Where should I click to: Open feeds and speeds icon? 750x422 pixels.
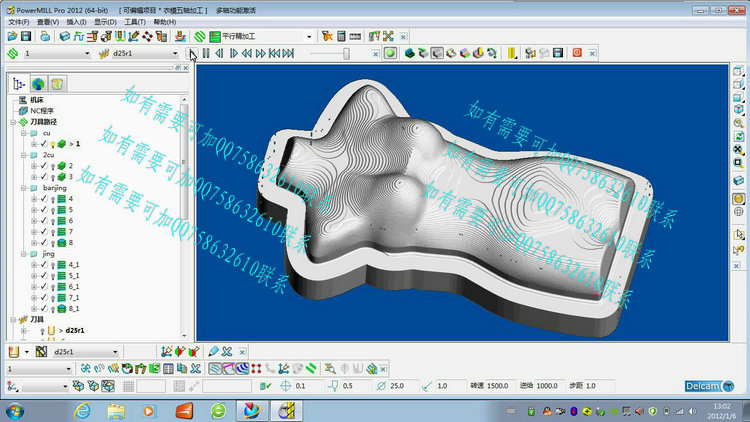(78, 36)
